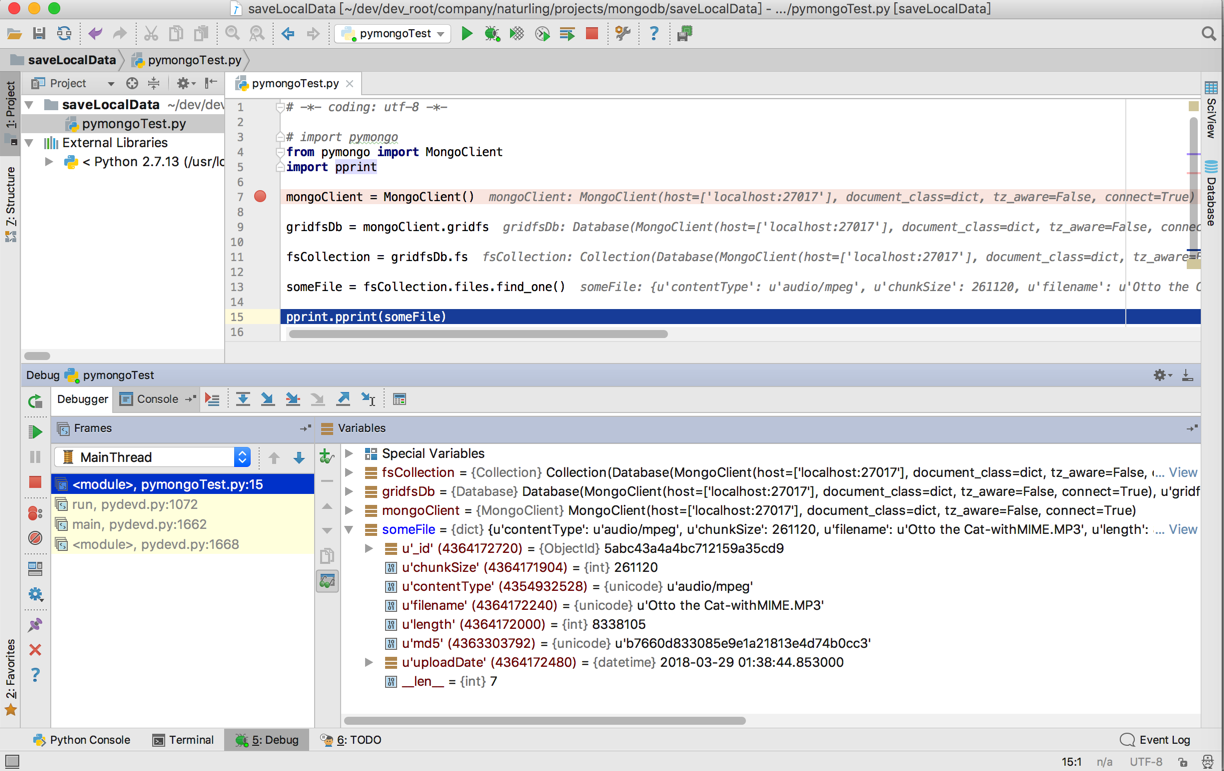Toggle Mute Breakpoints in debug sidebar
This screenshot has width=1224, height=771.
[35, 538]
